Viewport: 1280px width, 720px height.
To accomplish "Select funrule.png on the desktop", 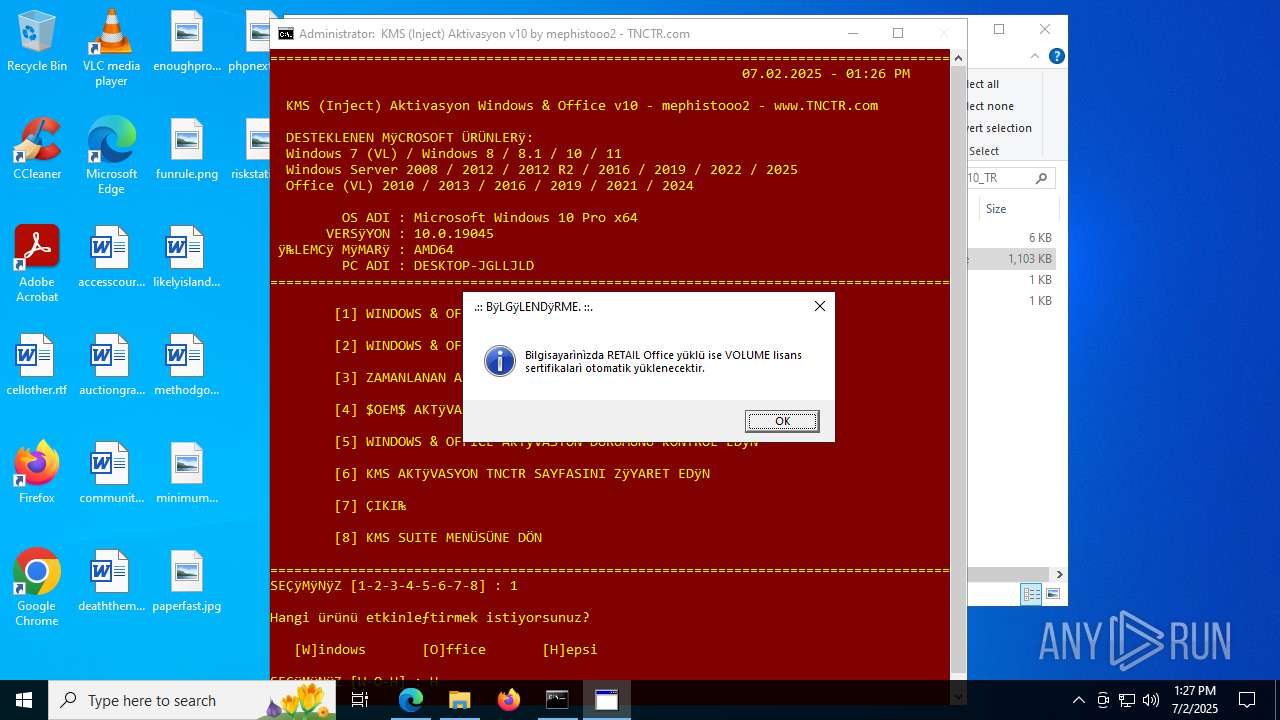I will point(187,149).
